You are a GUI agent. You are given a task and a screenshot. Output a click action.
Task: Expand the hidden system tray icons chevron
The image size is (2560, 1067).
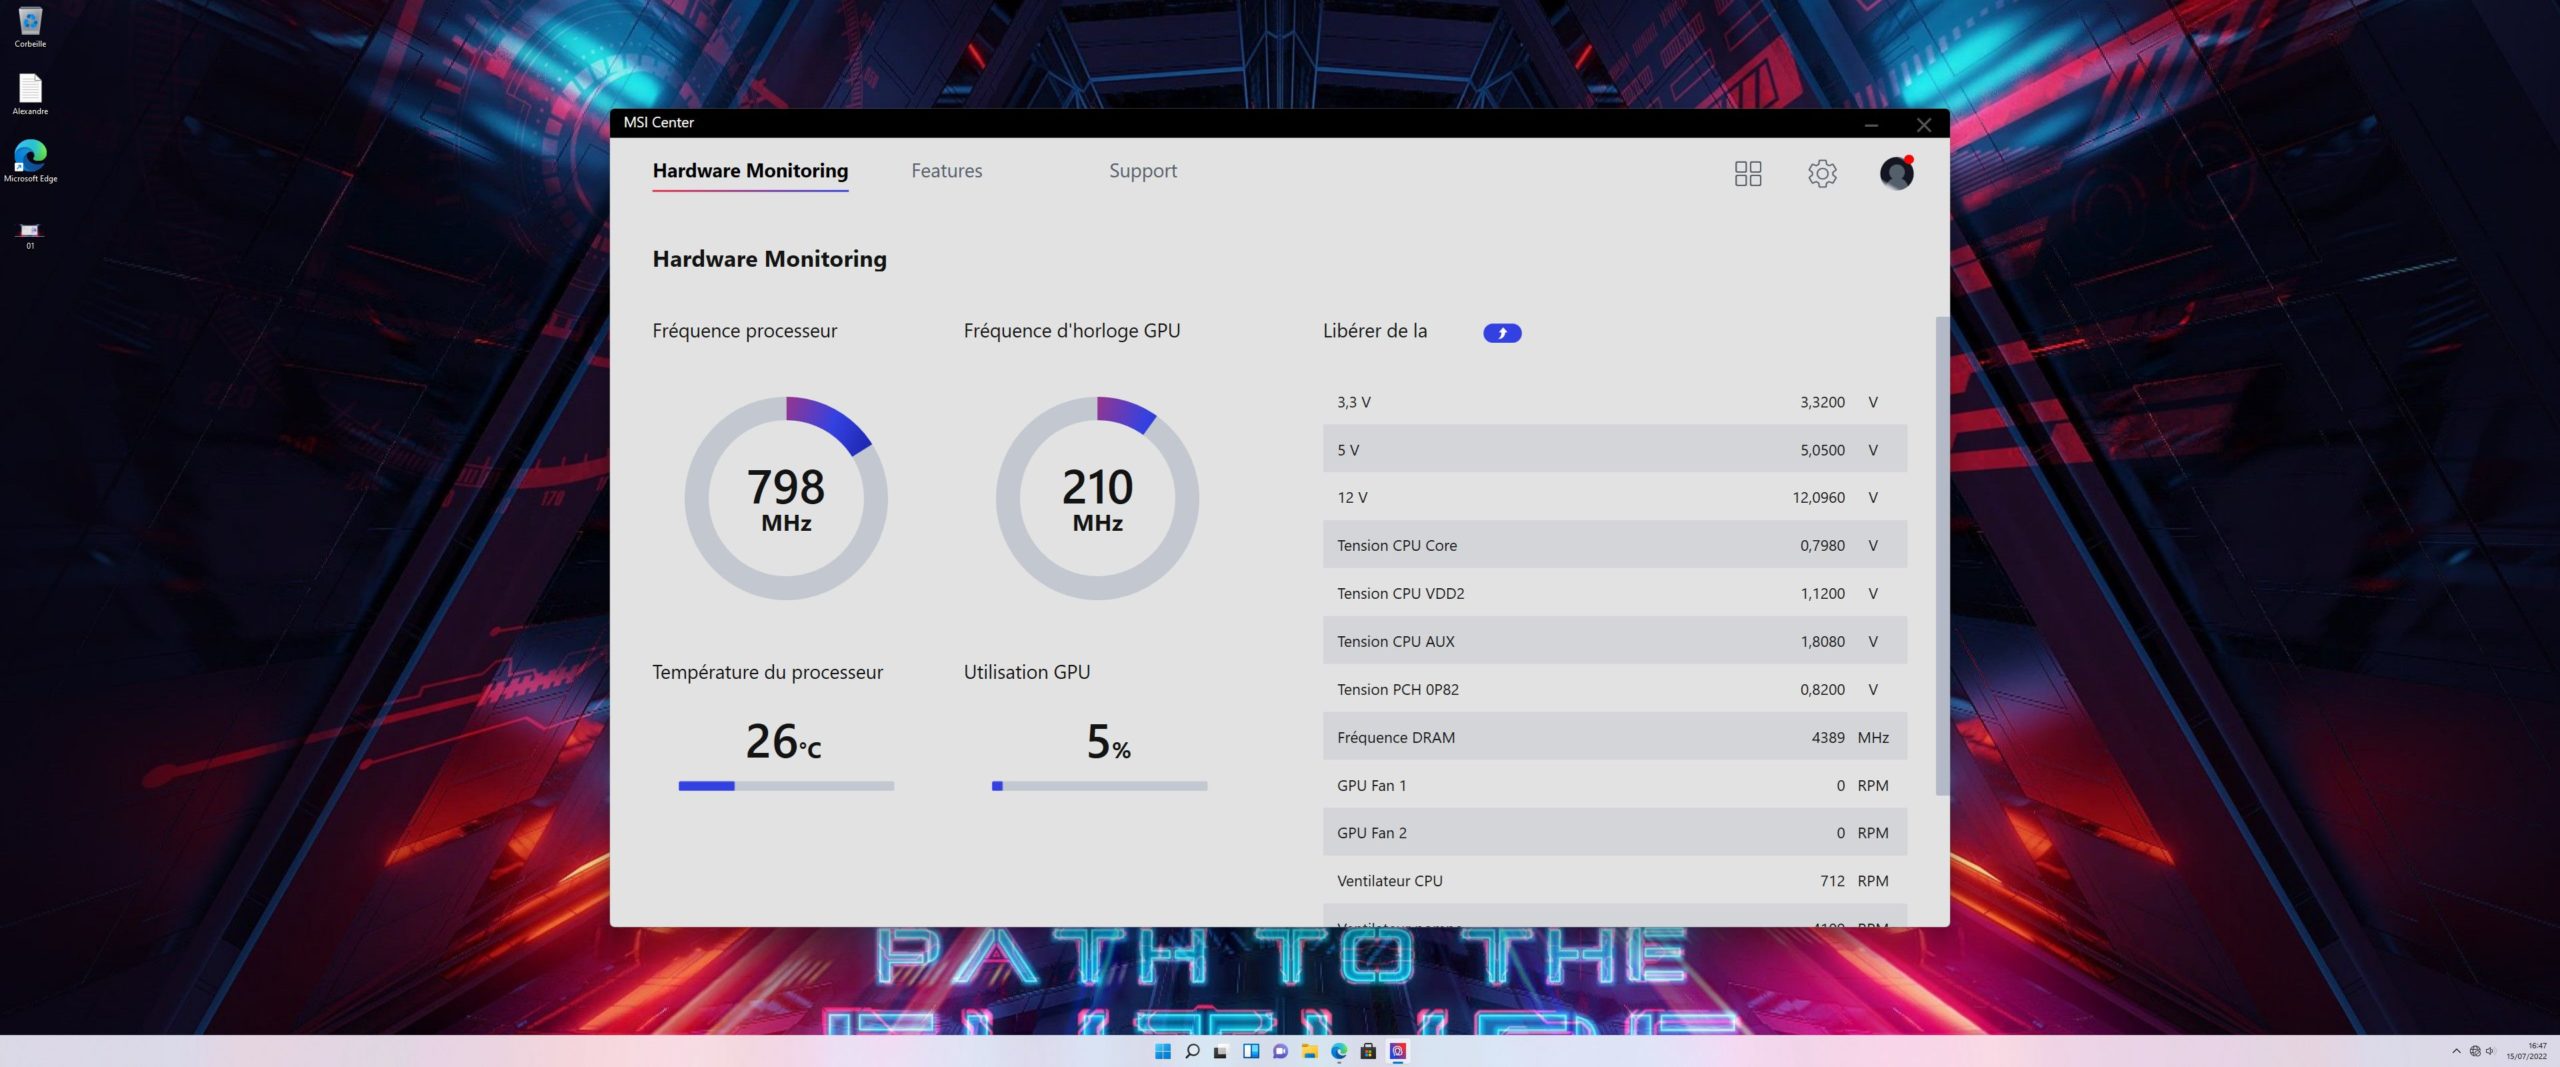pyautogui.click(x=2456, y=1051)
